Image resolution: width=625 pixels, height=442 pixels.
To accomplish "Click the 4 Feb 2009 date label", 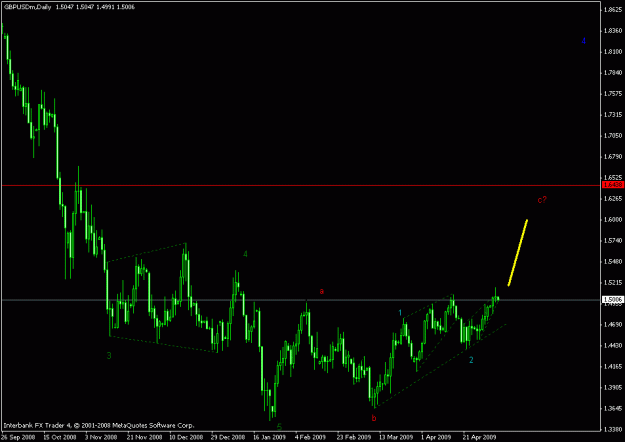I will tap(311, 437).
